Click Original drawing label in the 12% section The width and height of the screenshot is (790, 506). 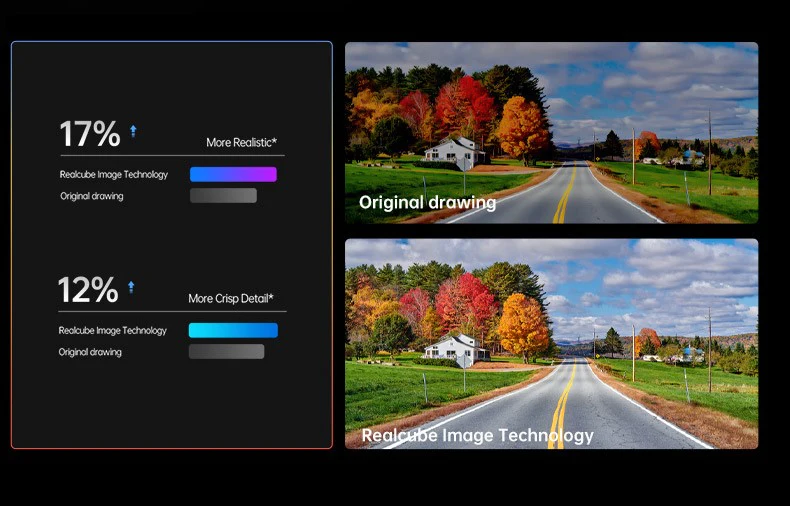point(90,353)
